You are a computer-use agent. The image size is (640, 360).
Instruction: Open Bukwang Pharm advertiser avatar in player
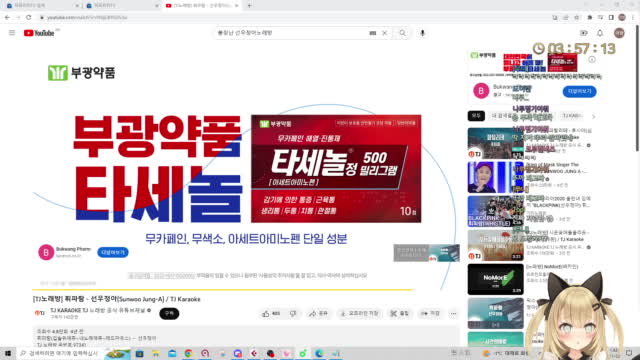coord(46,252)
